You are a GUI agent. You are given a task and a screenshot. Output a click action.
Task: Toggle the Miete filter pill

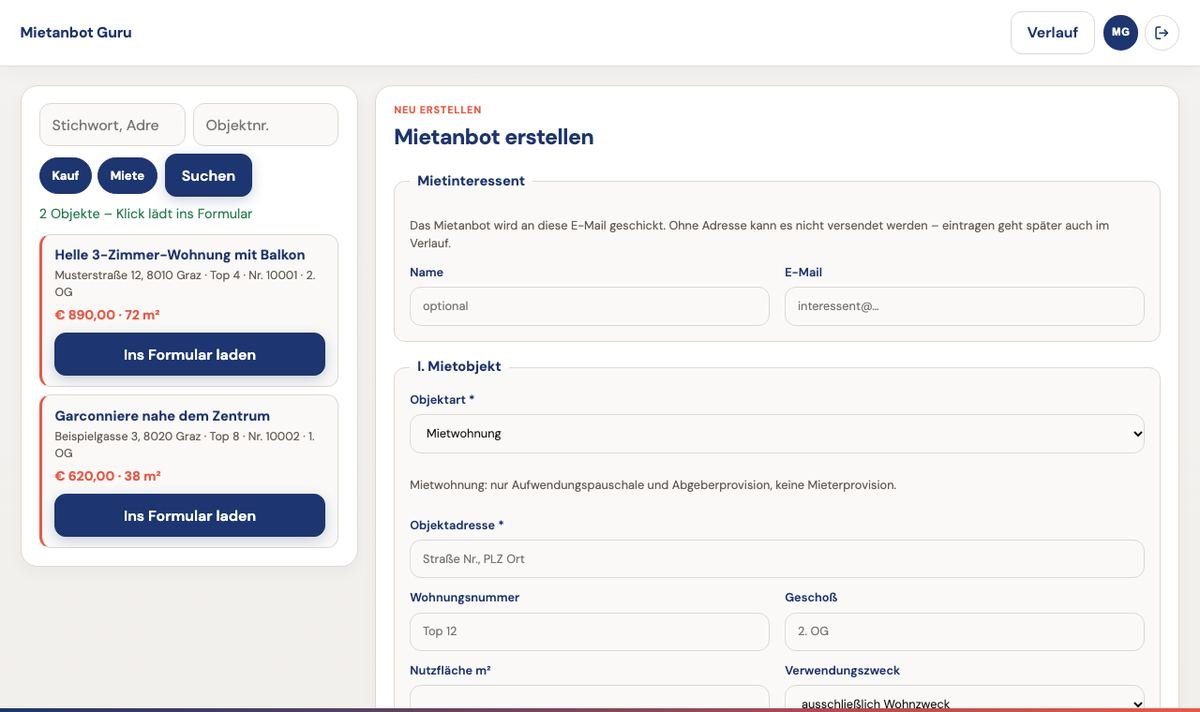click(127, 176)
